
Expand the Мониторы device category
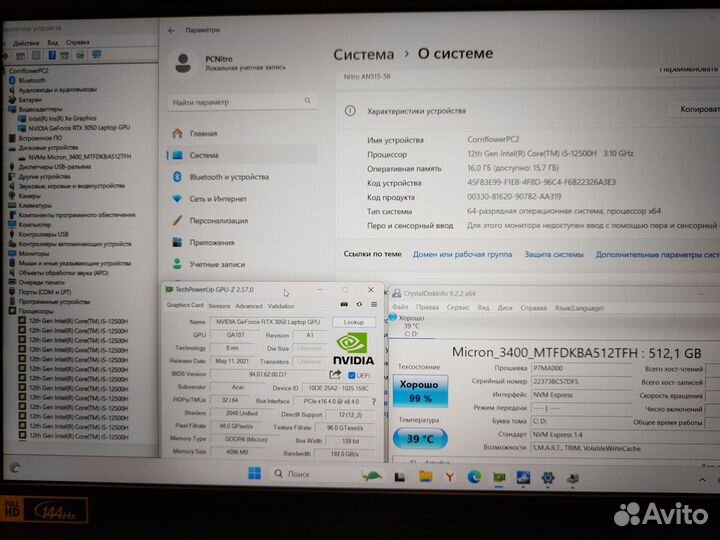pos(5,253)
